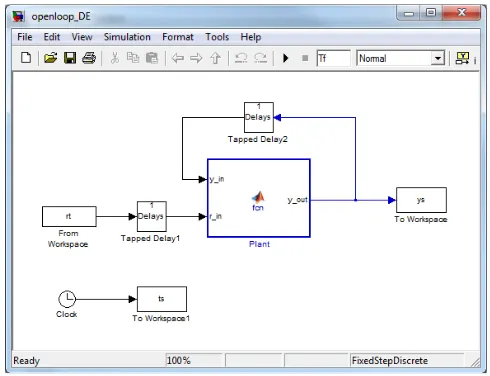Save the model using the floppy disk icon

pyautogui.click(x=70, y=58)
